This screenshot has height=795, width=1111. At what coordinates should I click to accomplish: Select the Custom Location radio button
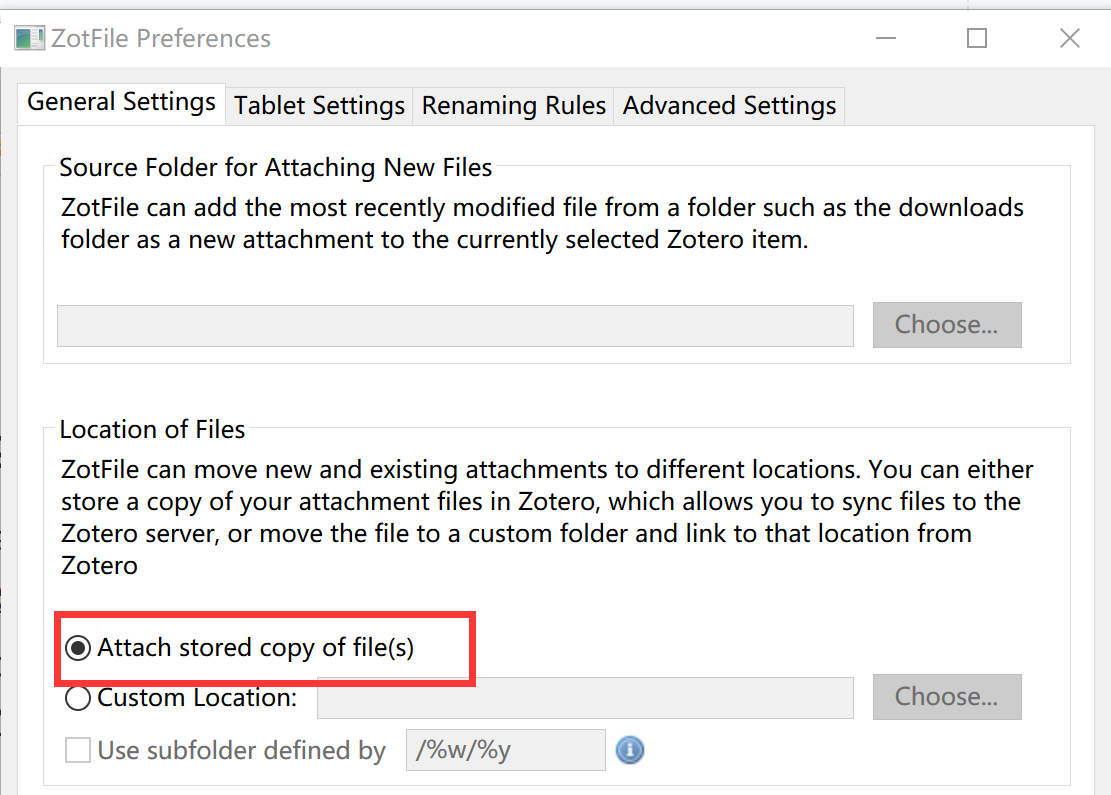click(78, 698)
